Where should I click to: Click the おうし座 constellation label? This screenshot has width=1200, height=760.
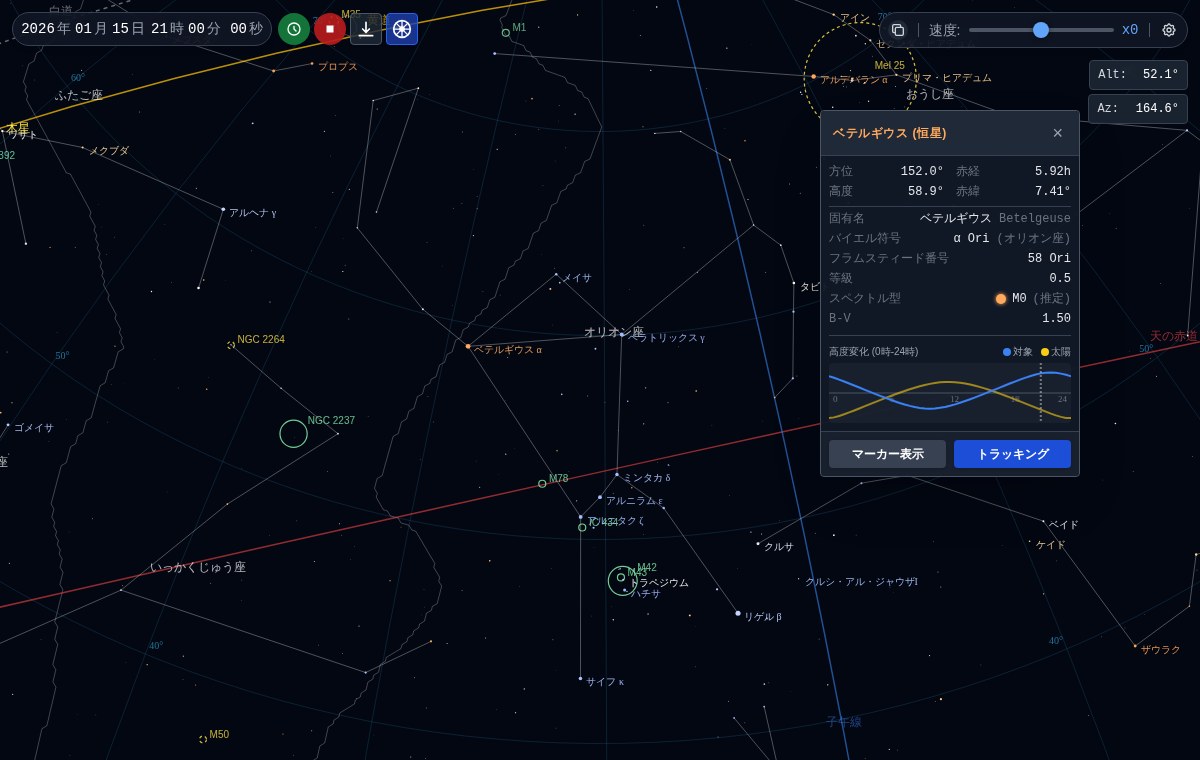tap(930, 94)
